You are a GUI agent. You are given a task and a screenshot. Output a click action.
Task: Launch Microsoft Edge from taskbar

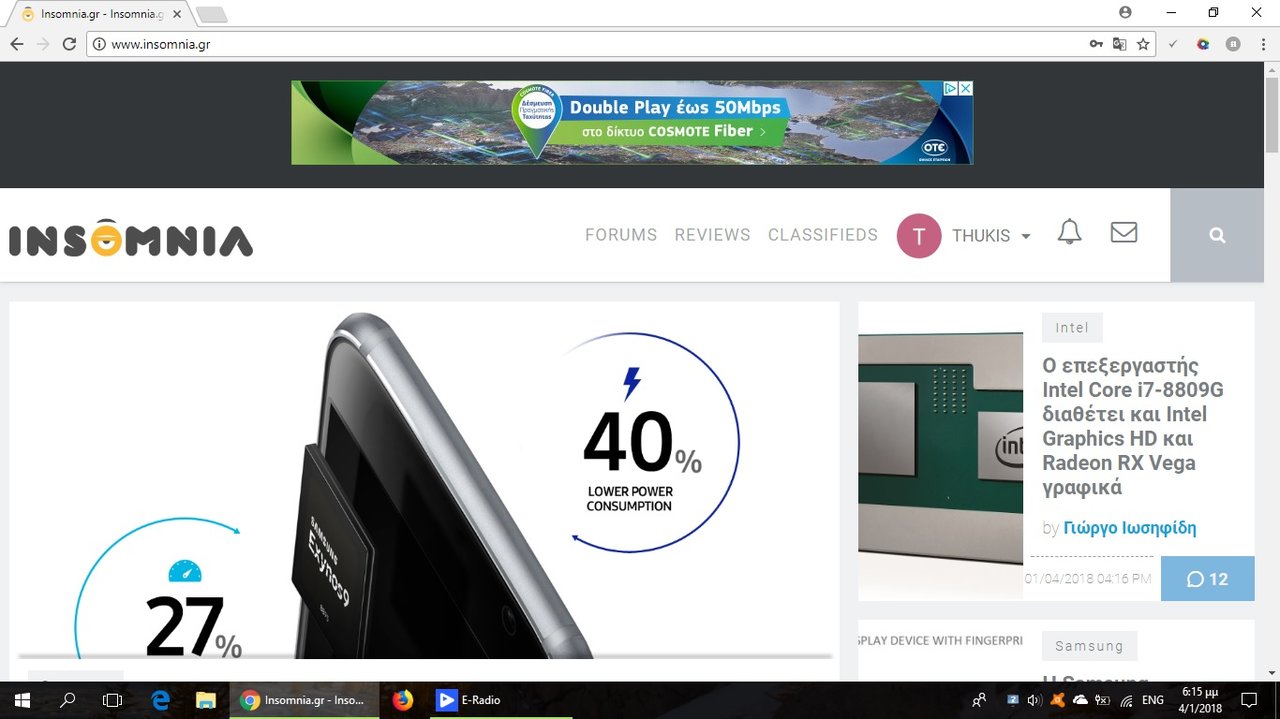[x=160, y=700]
